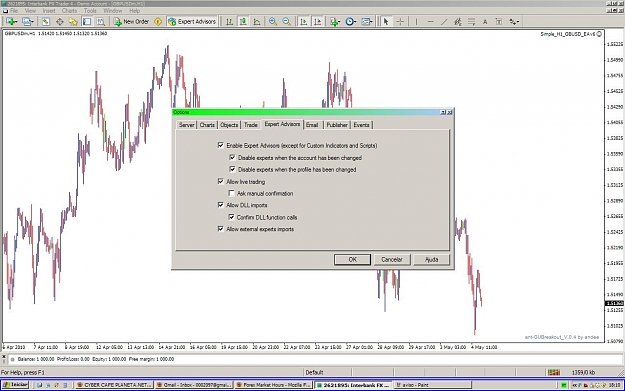
Task: Open the View menu
Action: click(x=30, y=11)
